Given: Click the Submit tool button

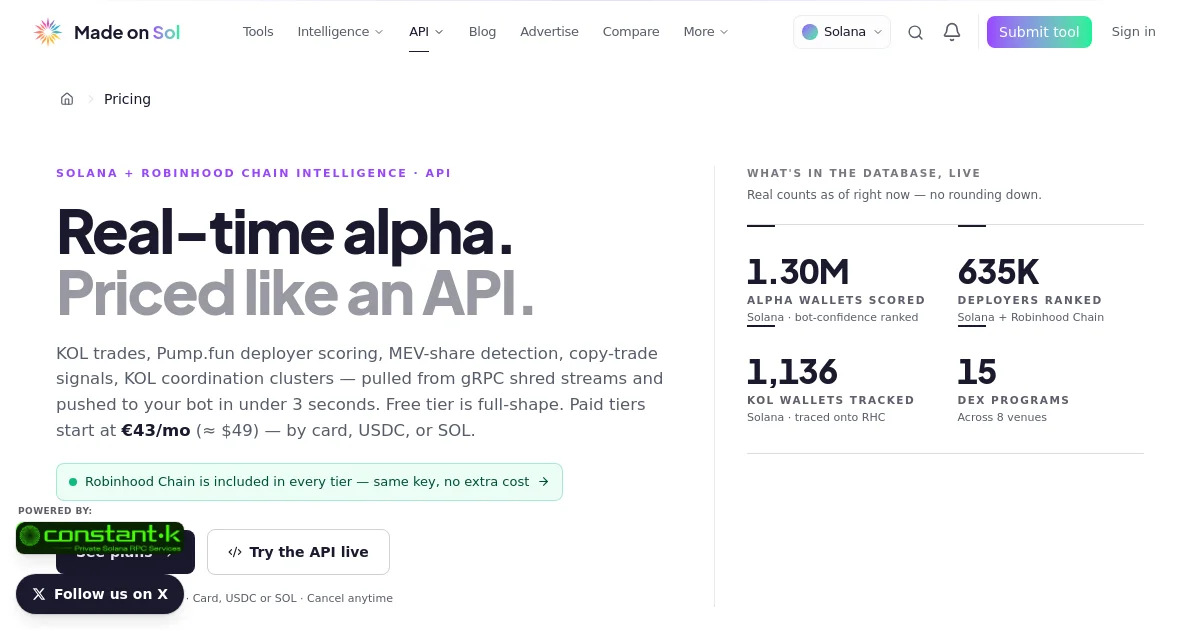Looking at the screenshot, I should click(x=1039, y=32).
